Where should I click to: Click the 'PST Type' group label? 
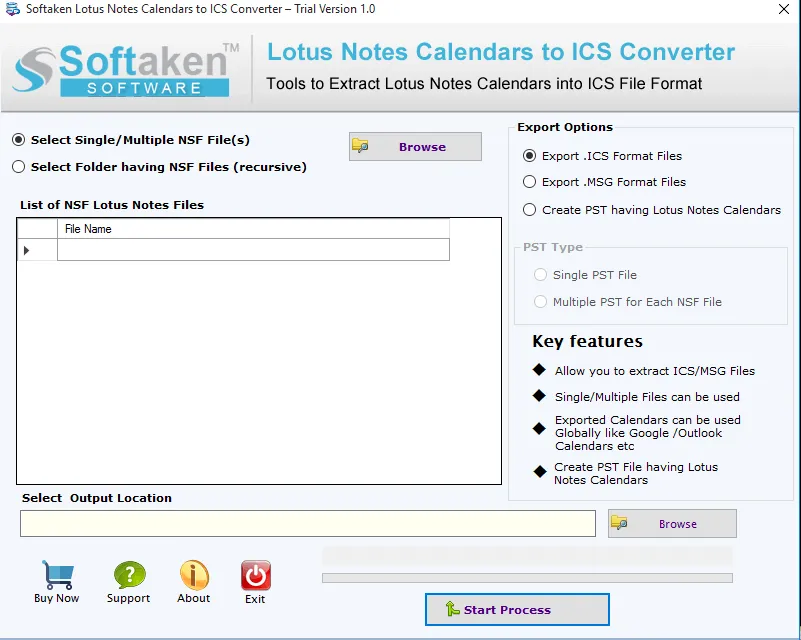[553, 247]
